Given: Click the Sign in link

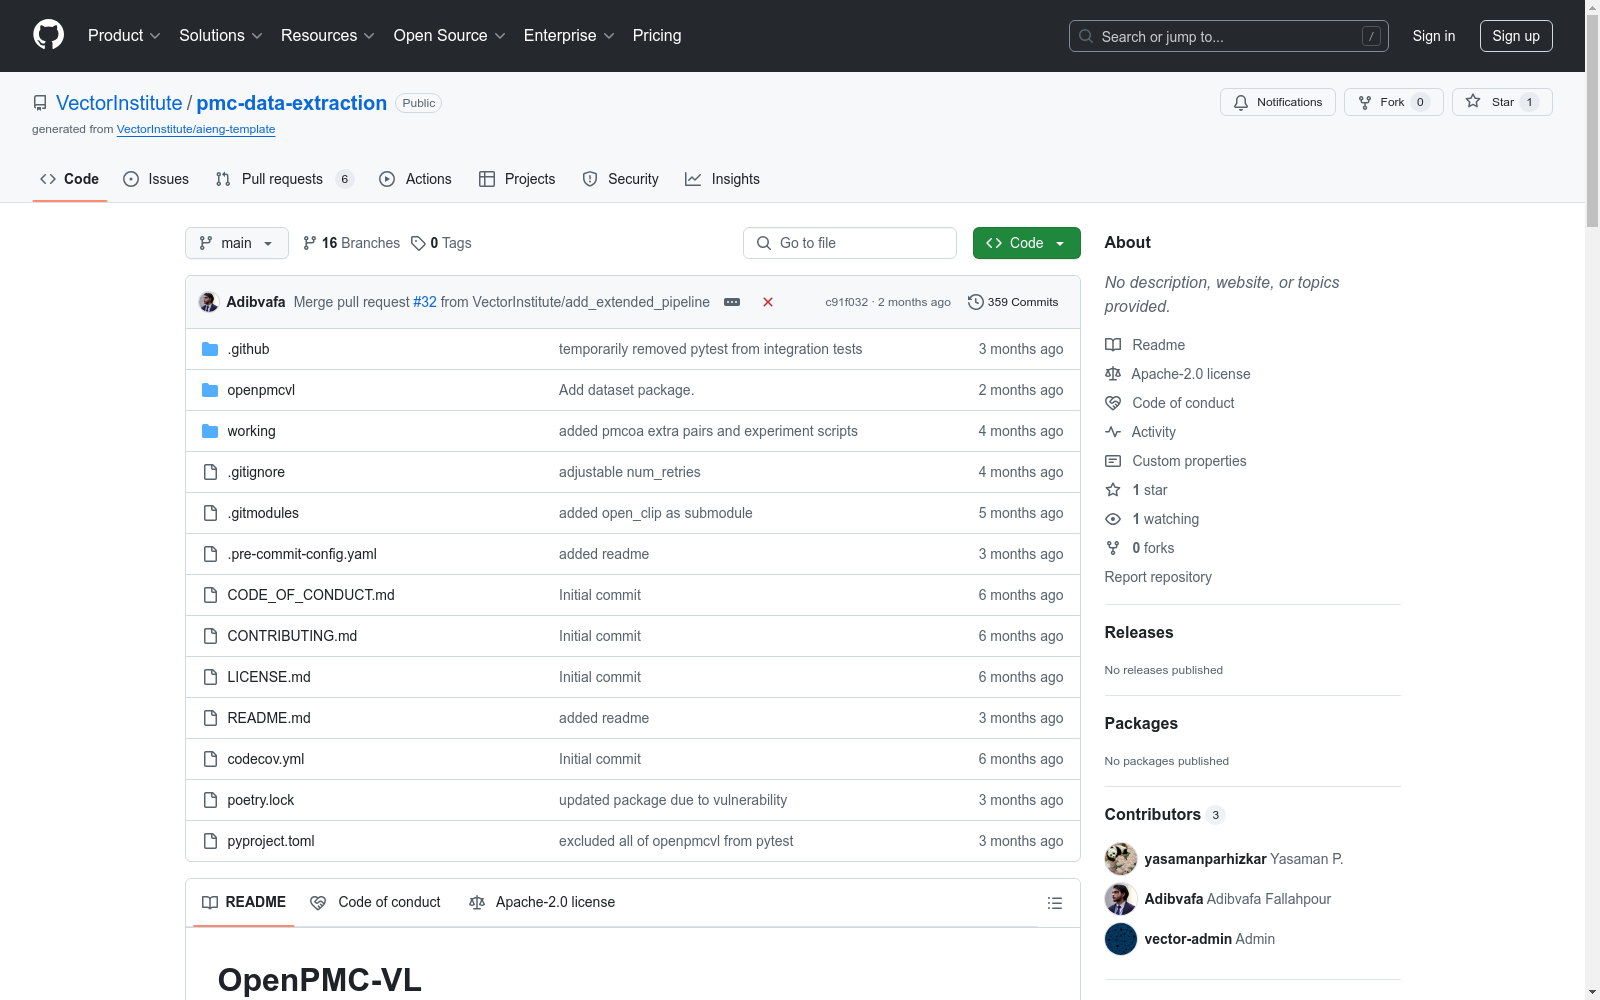Looking at the screenshot, I should pos(1434,36).
